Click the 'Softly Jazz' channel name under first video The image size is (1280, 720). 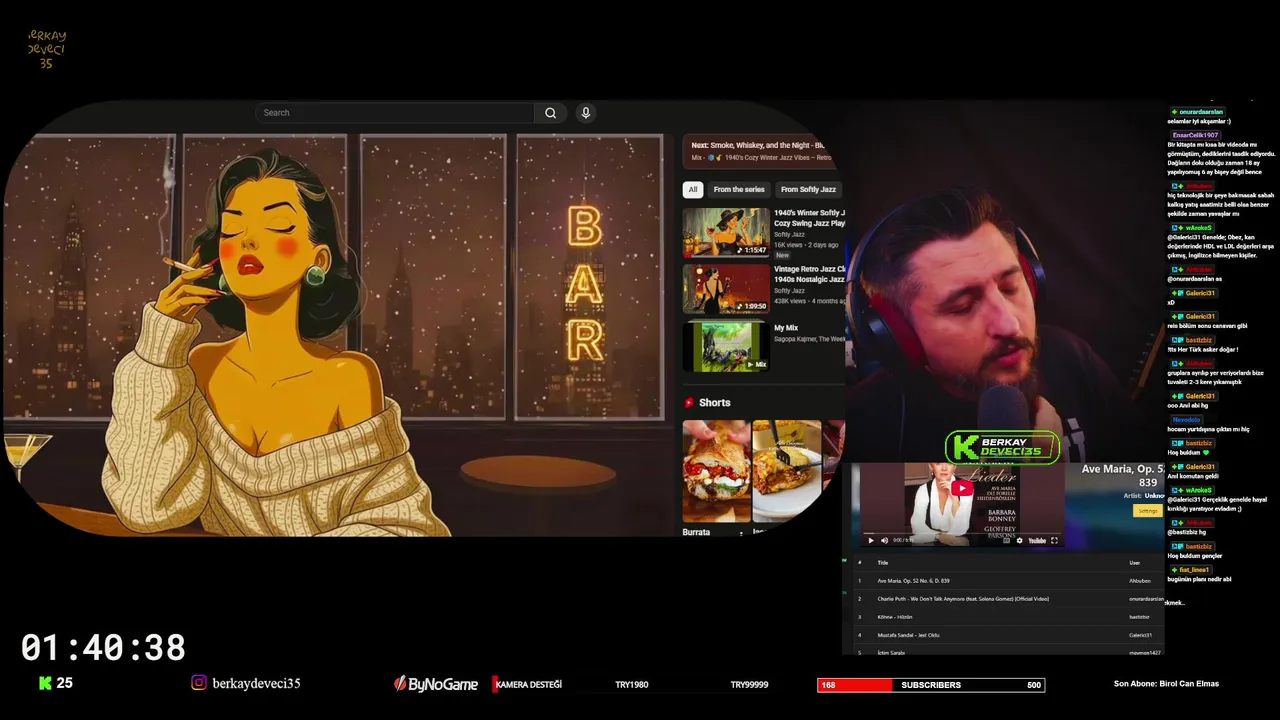pyautogui.click(x=789, y=235)
